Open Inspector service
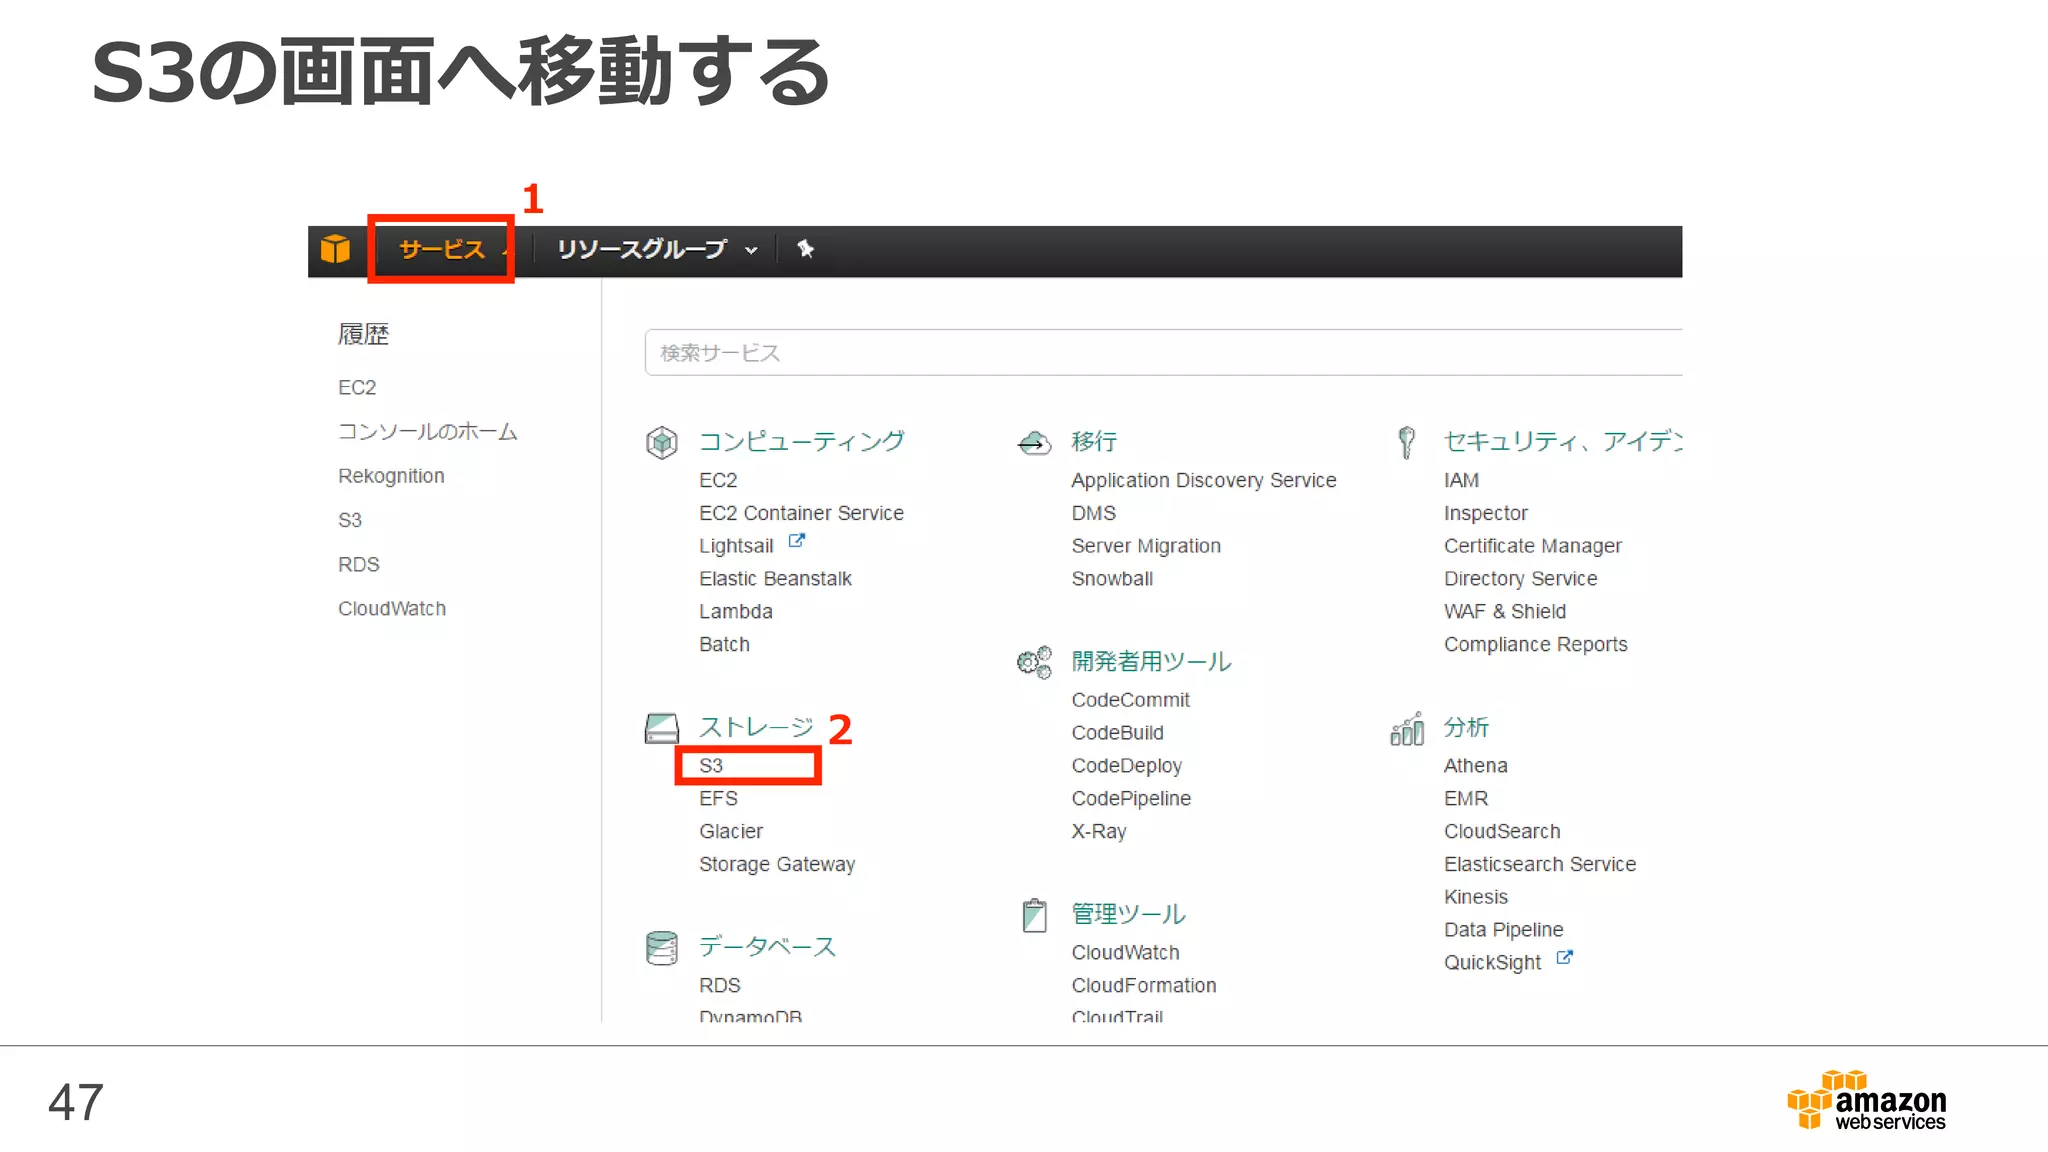Image resolution: width=2048 pixels, height=1152 pixels. pyautogui.click(x=1486, y=513)
